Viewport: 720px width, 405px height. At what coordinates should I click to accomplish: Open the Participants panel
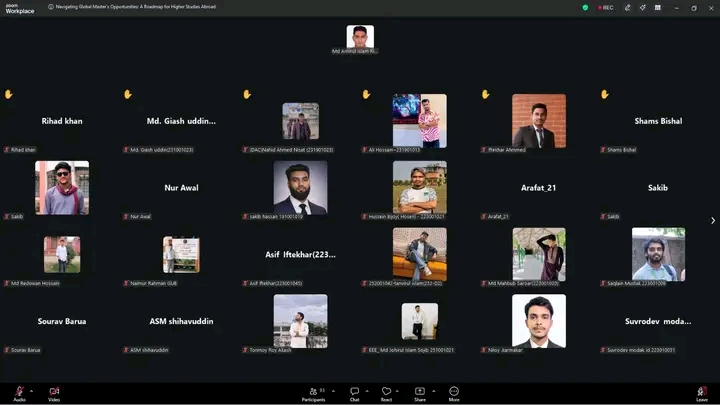(x=312, y=391)
